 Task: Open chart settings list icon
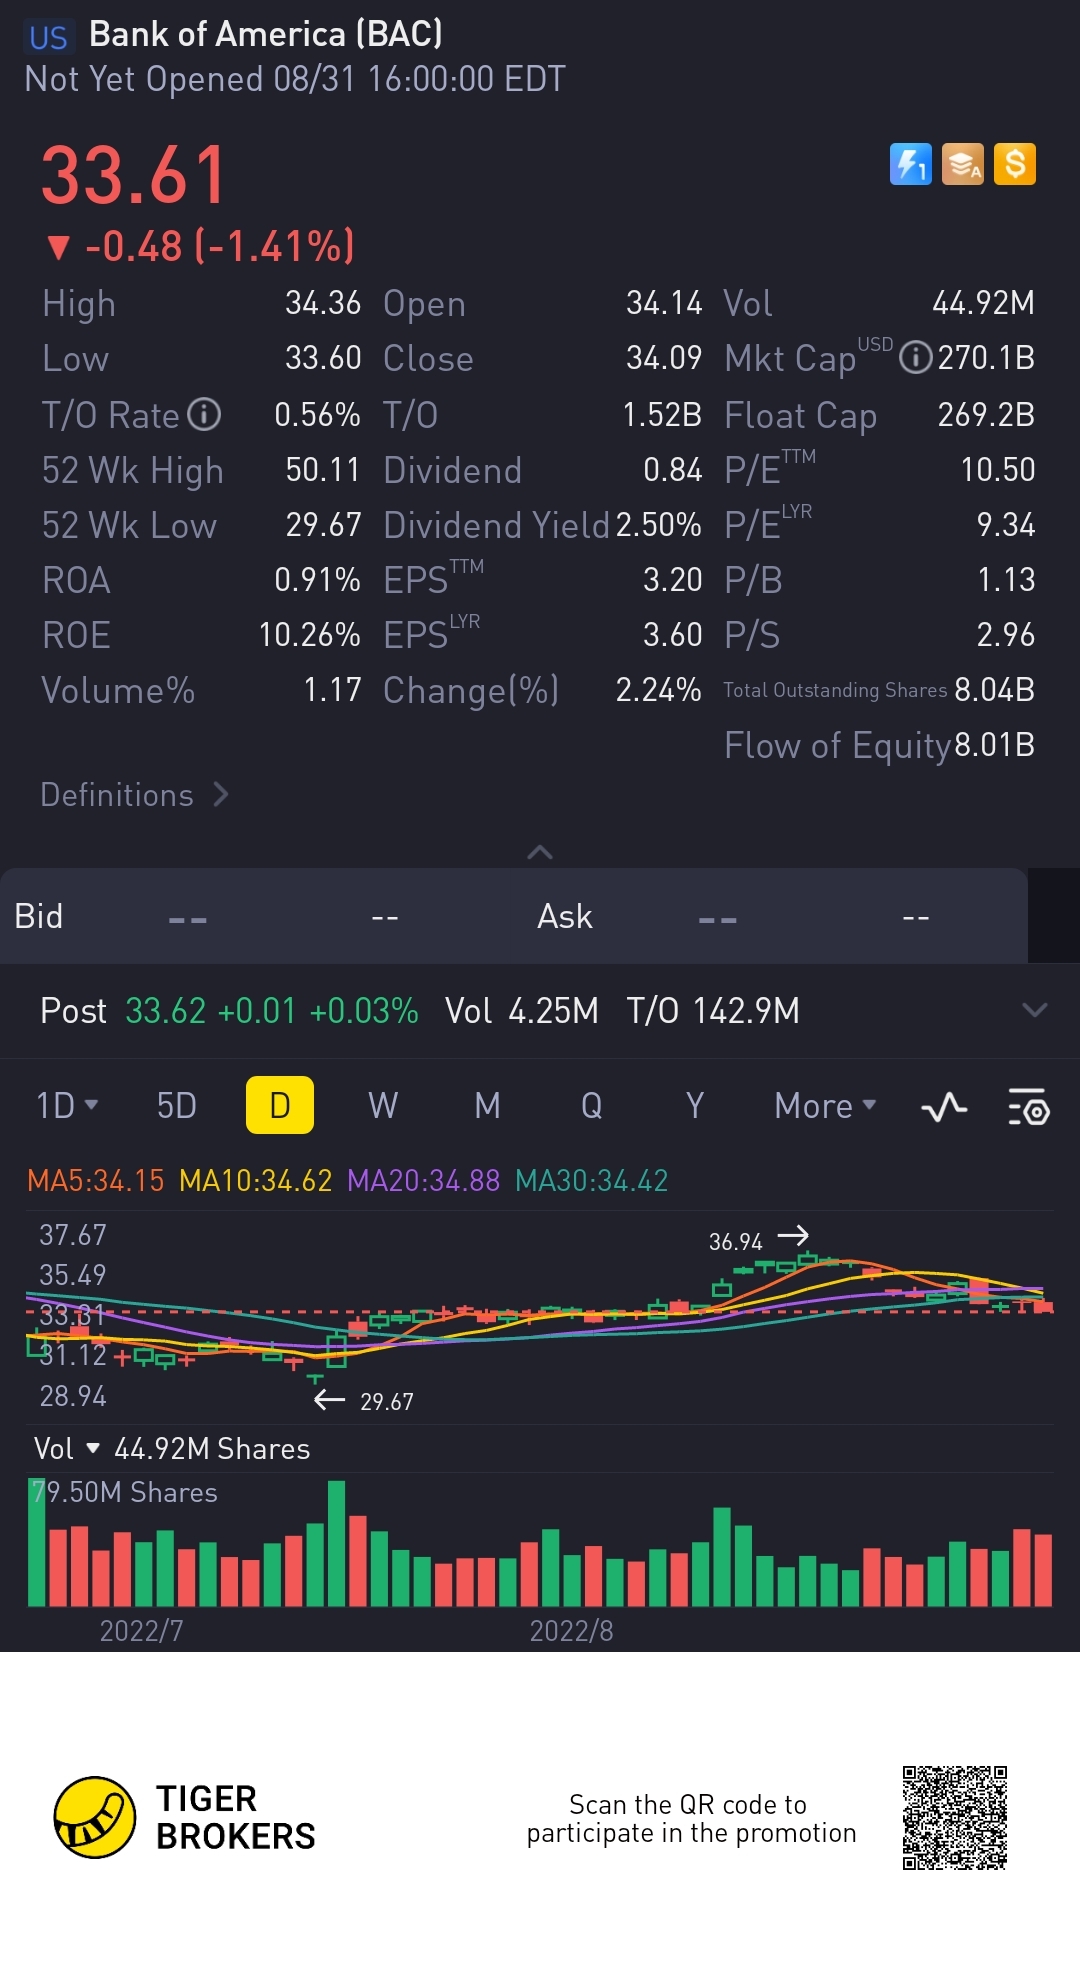point(1028,1107)
